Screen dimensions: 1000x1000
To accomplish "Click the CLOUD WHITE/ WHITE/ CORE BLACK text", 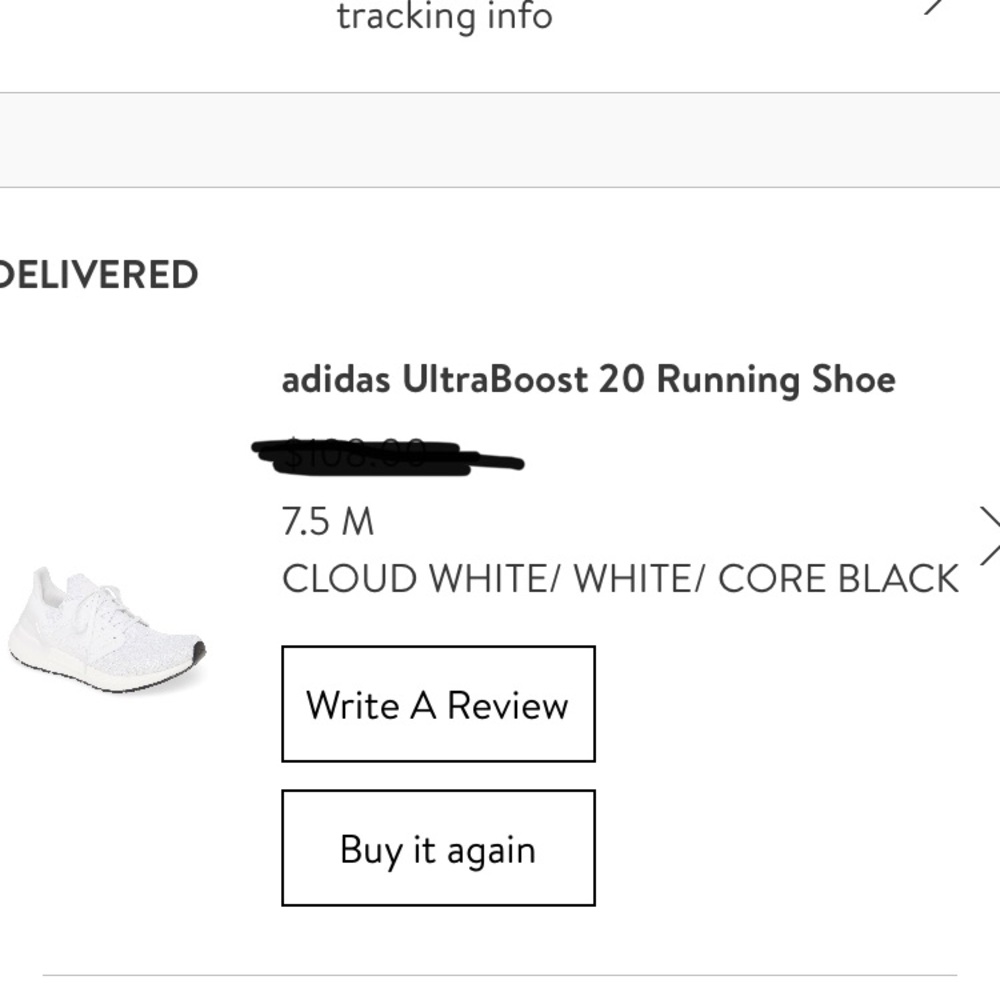I will tap(620, 578).
